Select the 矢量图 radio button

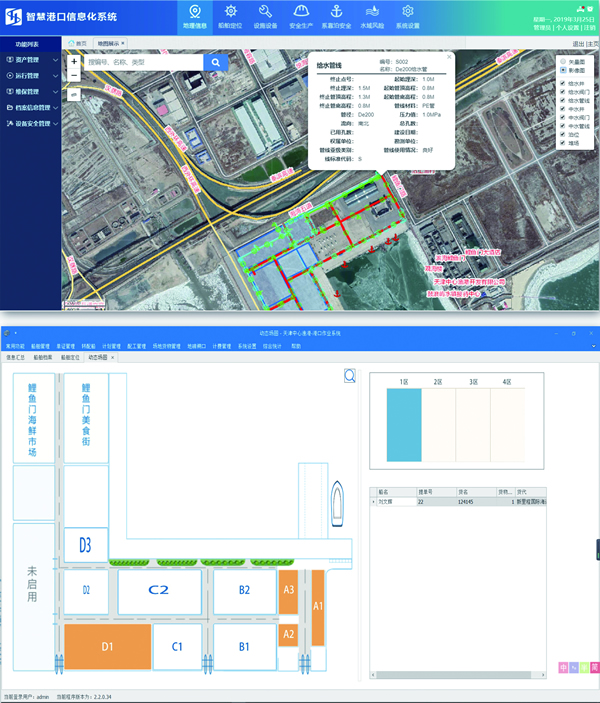click(x=563, y=61)
